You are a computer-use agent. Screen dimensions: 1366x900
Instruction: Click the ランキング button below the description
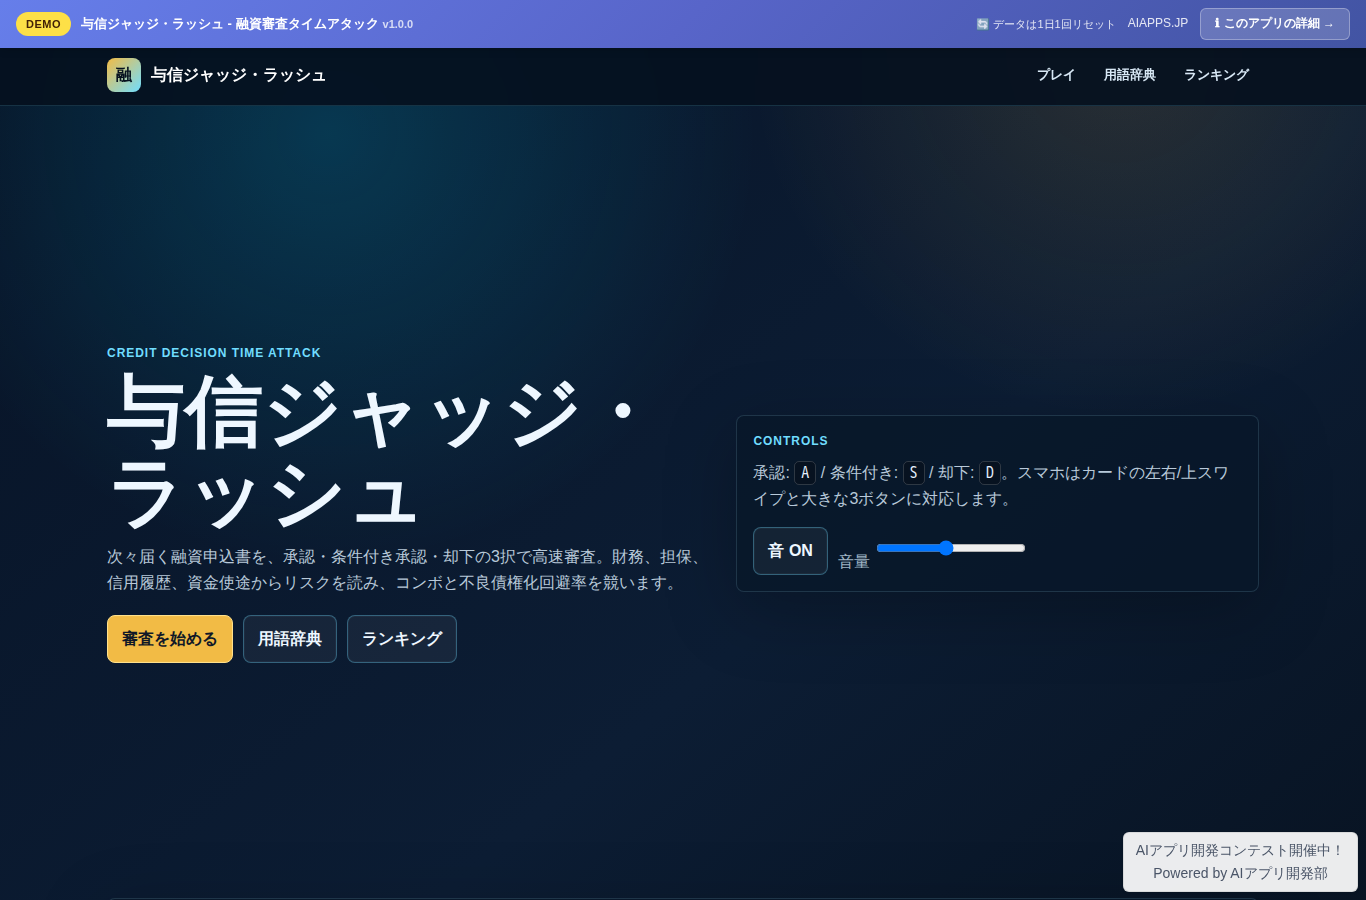coord(402,639)
